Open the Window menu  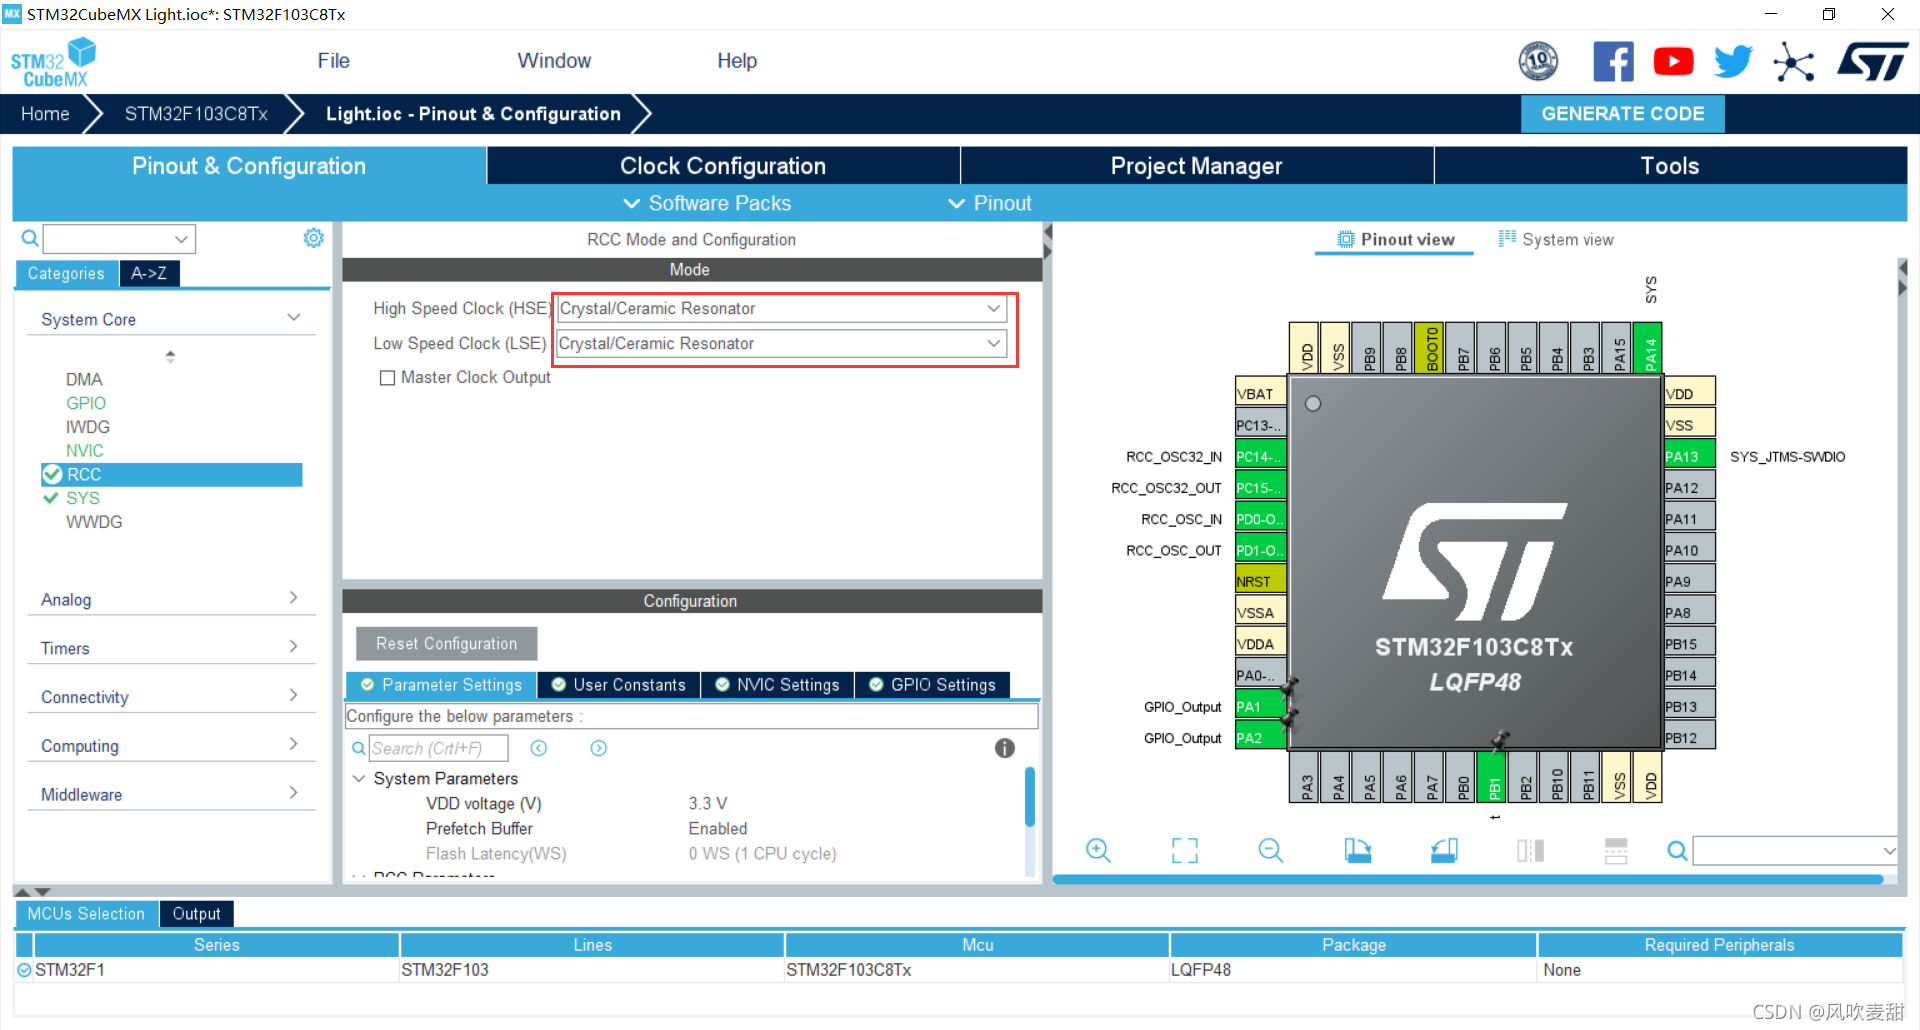tap(554, 61)
